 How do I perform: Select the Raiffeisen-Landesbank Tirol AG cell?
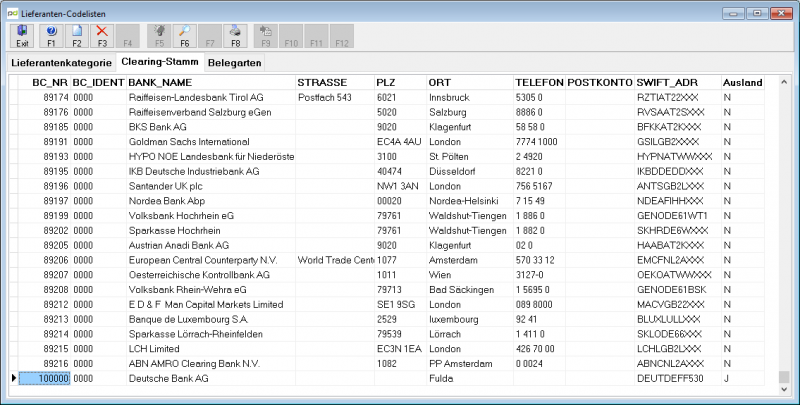[x=211, y=97]
